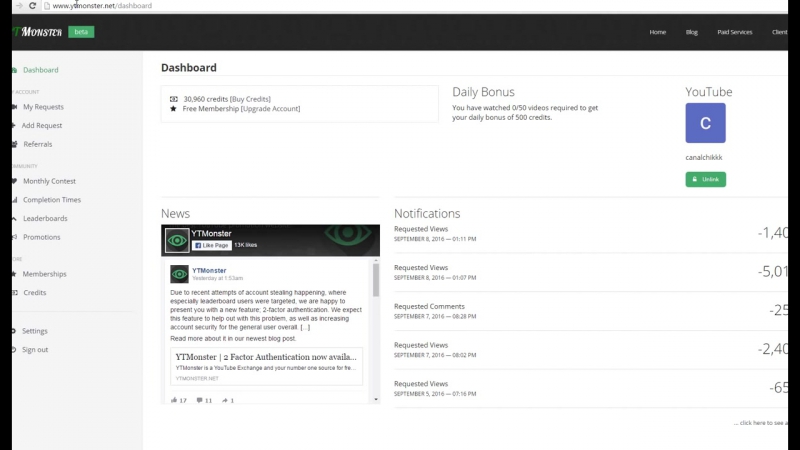The height and width of the screenshot is (450, 800).
Task: Like the post using thumbs-up icon
Action: (x=174, y=401)
